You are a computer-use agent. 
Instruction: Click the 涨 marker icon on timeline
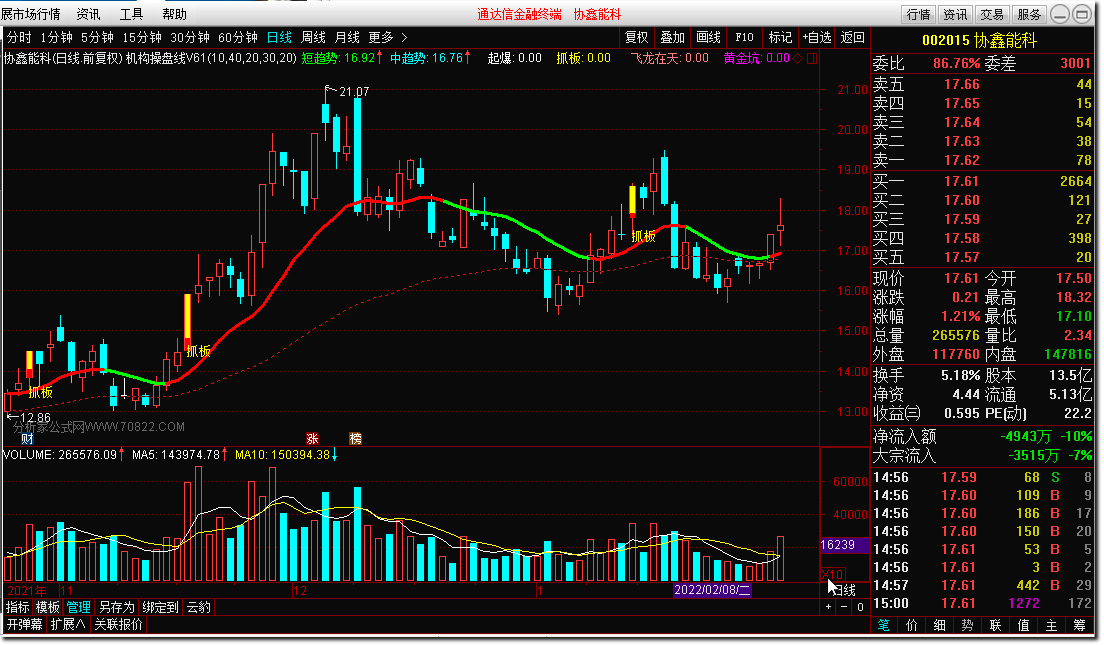[313, 439]
